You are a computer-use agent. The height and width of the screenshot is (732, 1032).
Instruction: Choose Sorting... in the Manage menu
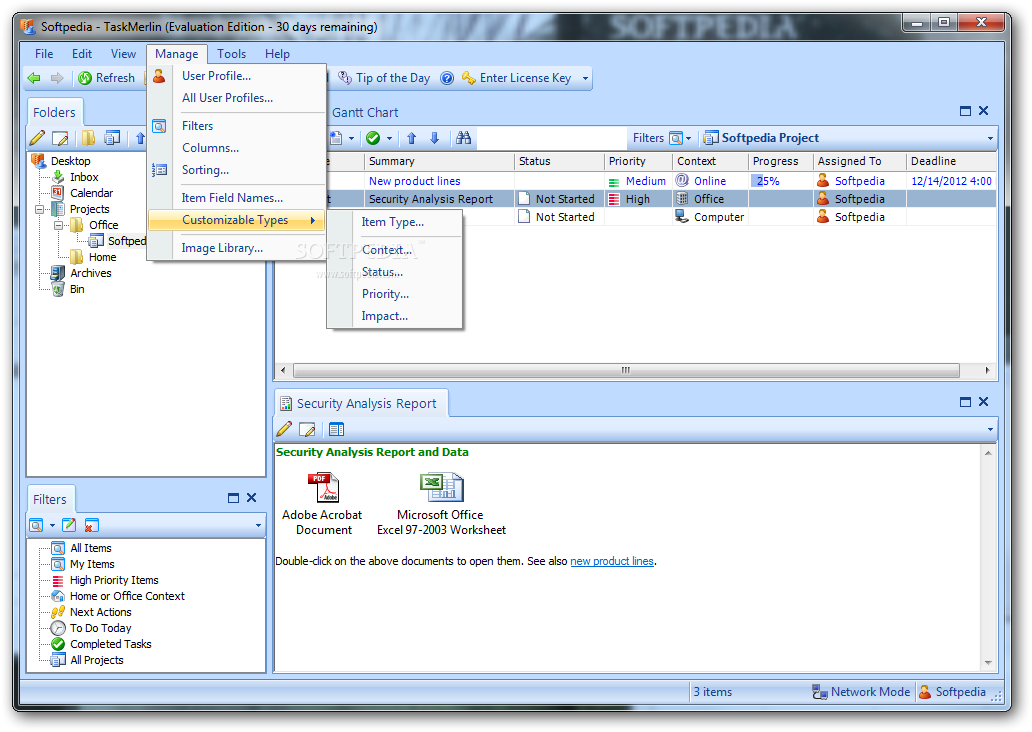pos(238,170)
